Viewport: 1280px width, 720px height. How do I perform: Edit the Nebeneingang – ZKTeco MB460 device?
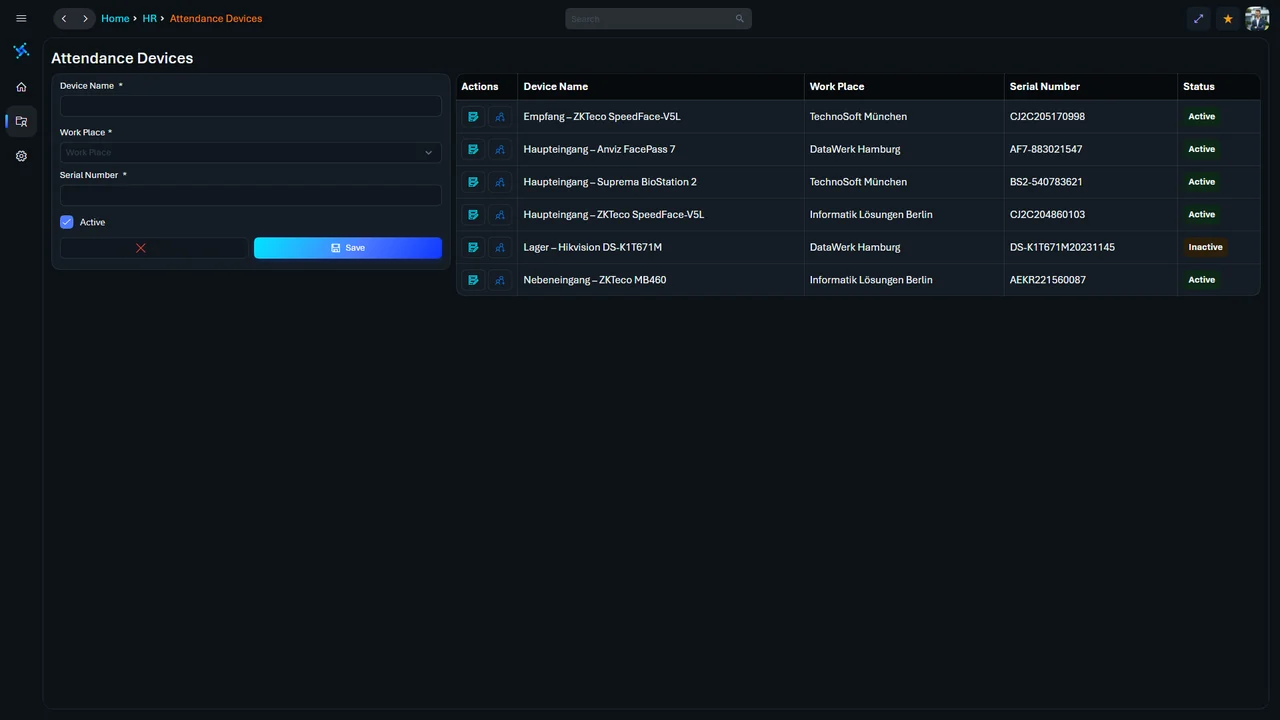473,280
